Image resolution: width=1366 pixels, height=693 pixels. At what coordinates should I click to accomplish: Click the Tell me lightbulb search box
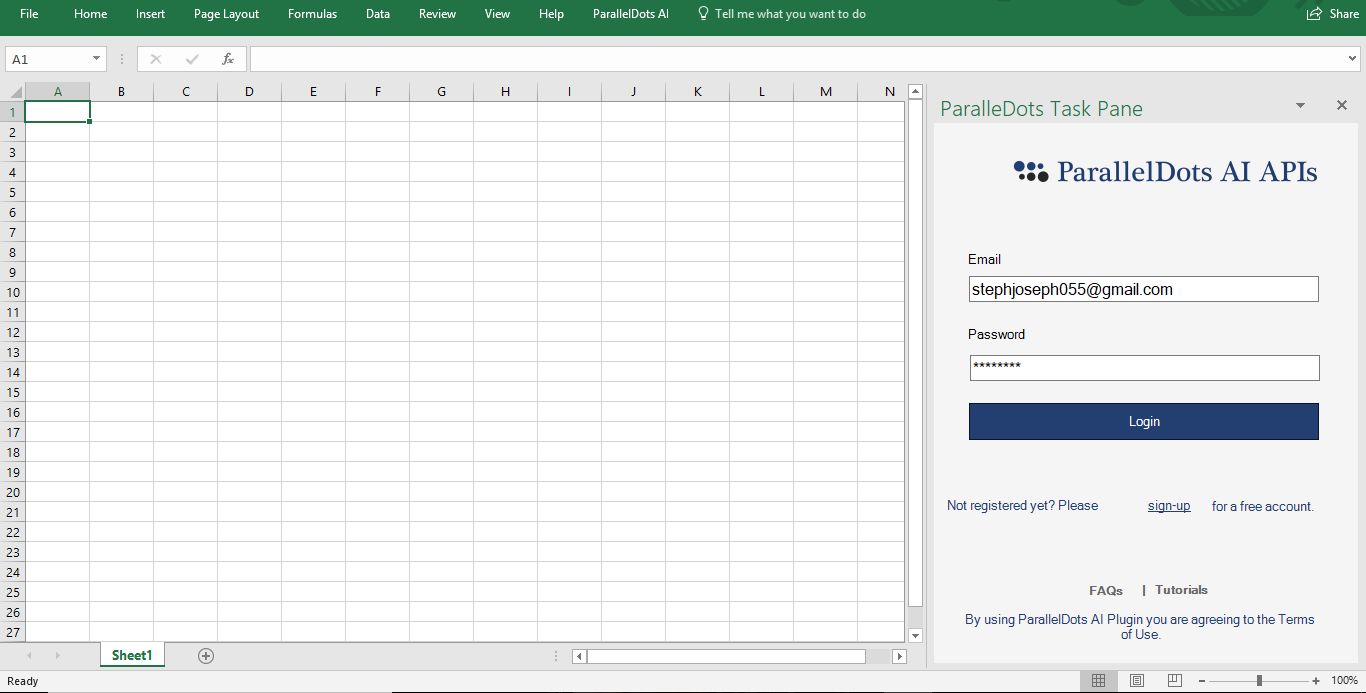782,14
